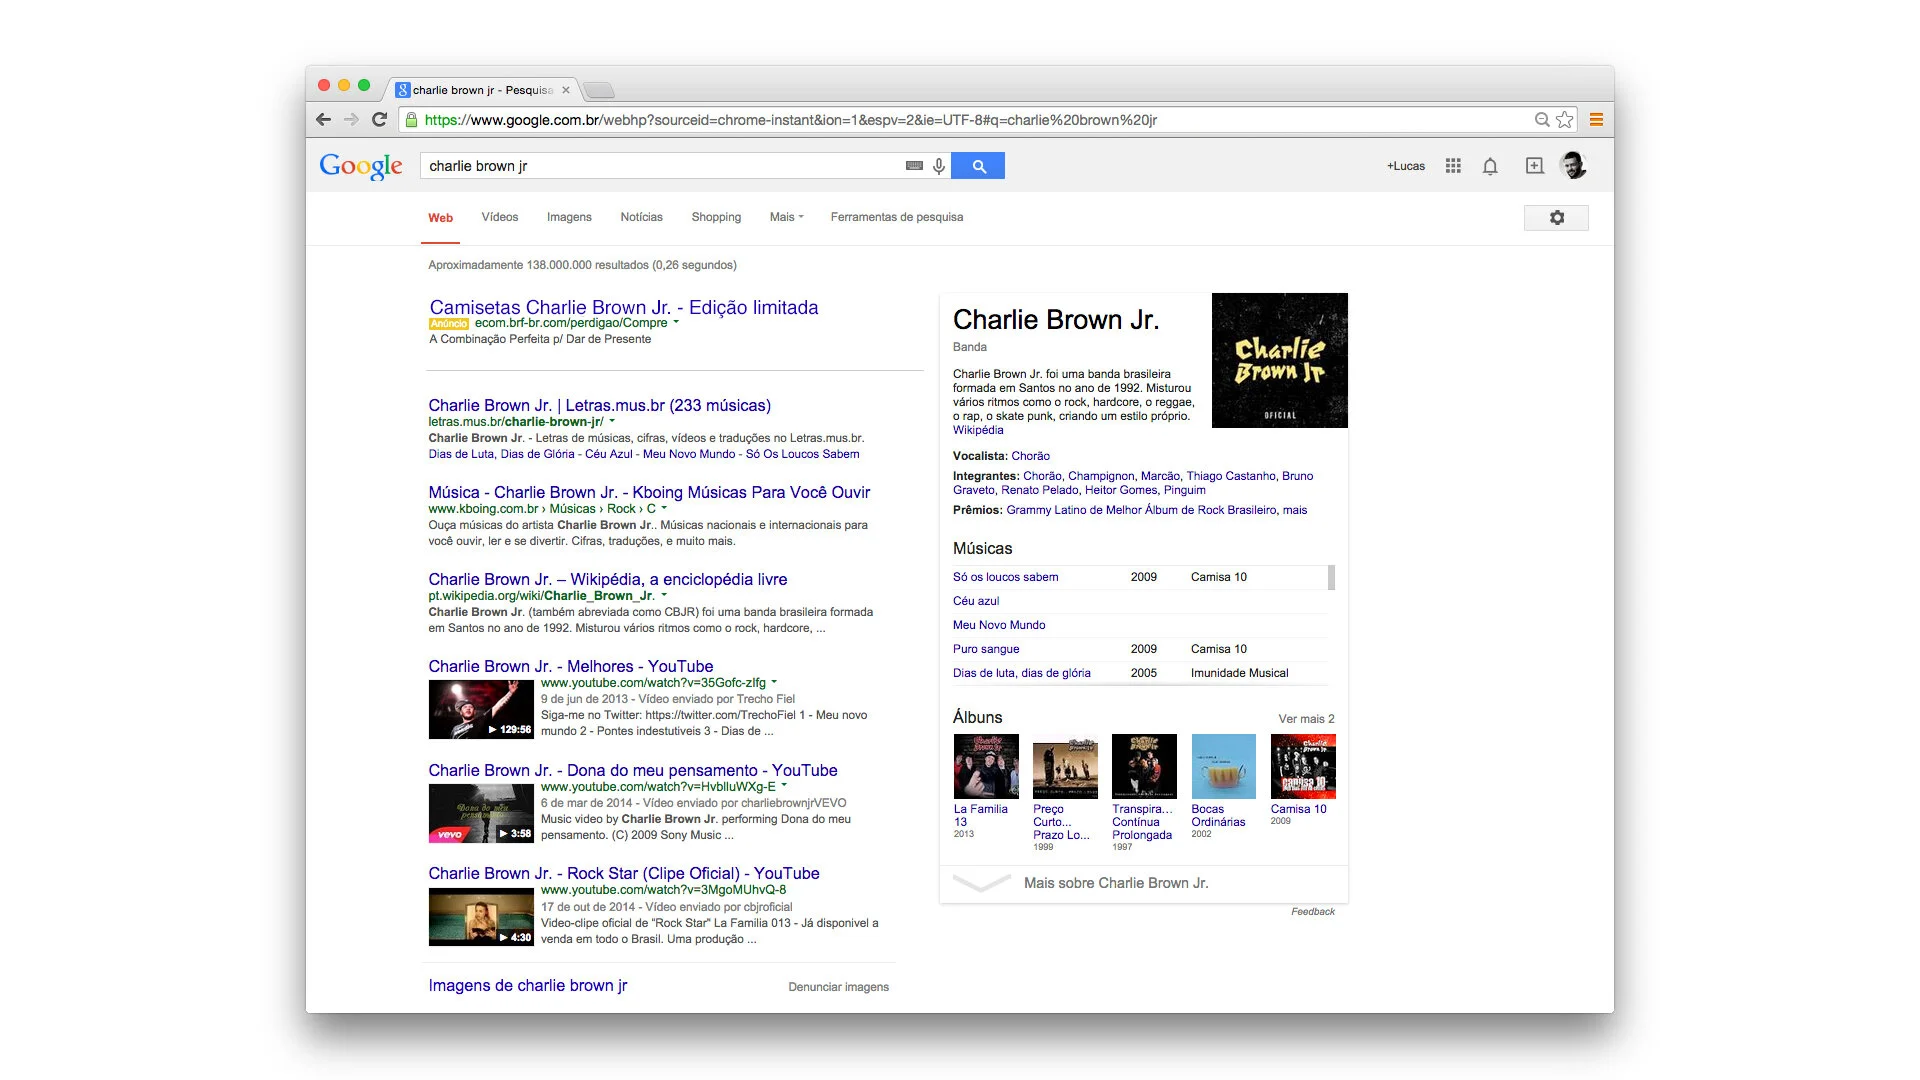Open the account profile avatar
This screenshot has height=1080, width=1920.
coord(1574,166)
